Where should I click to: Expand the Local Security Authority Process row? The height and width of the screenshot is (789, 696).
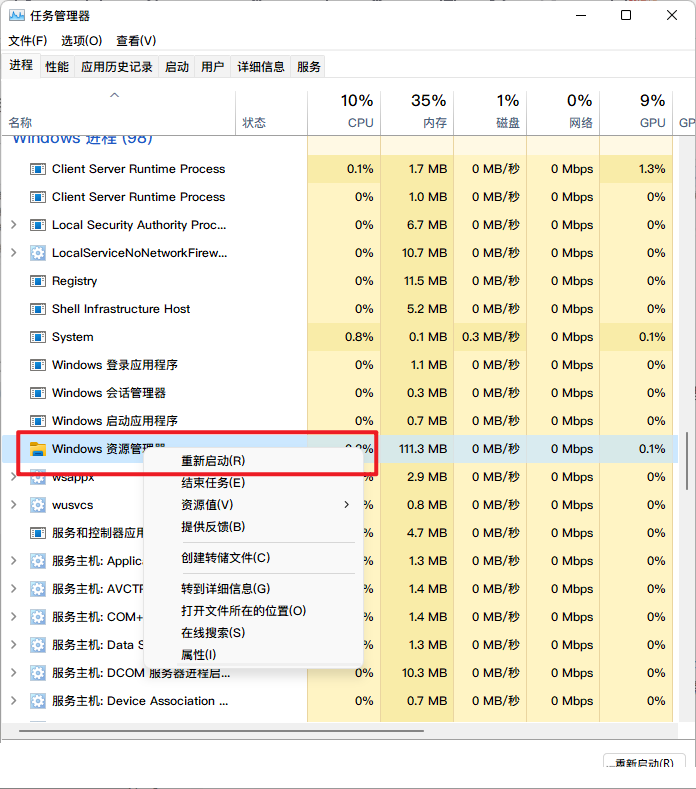[x=13, y=225]
